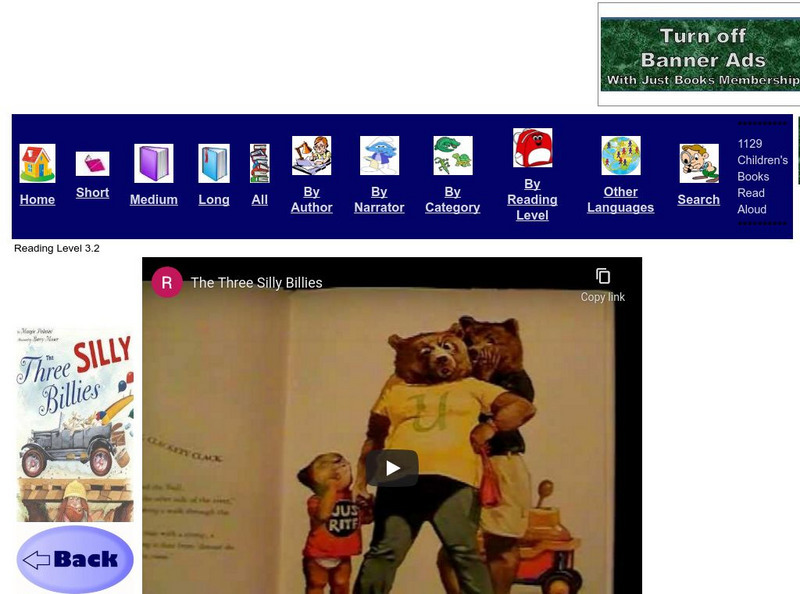Browse the By Narrator link

[x=379, y=200]
